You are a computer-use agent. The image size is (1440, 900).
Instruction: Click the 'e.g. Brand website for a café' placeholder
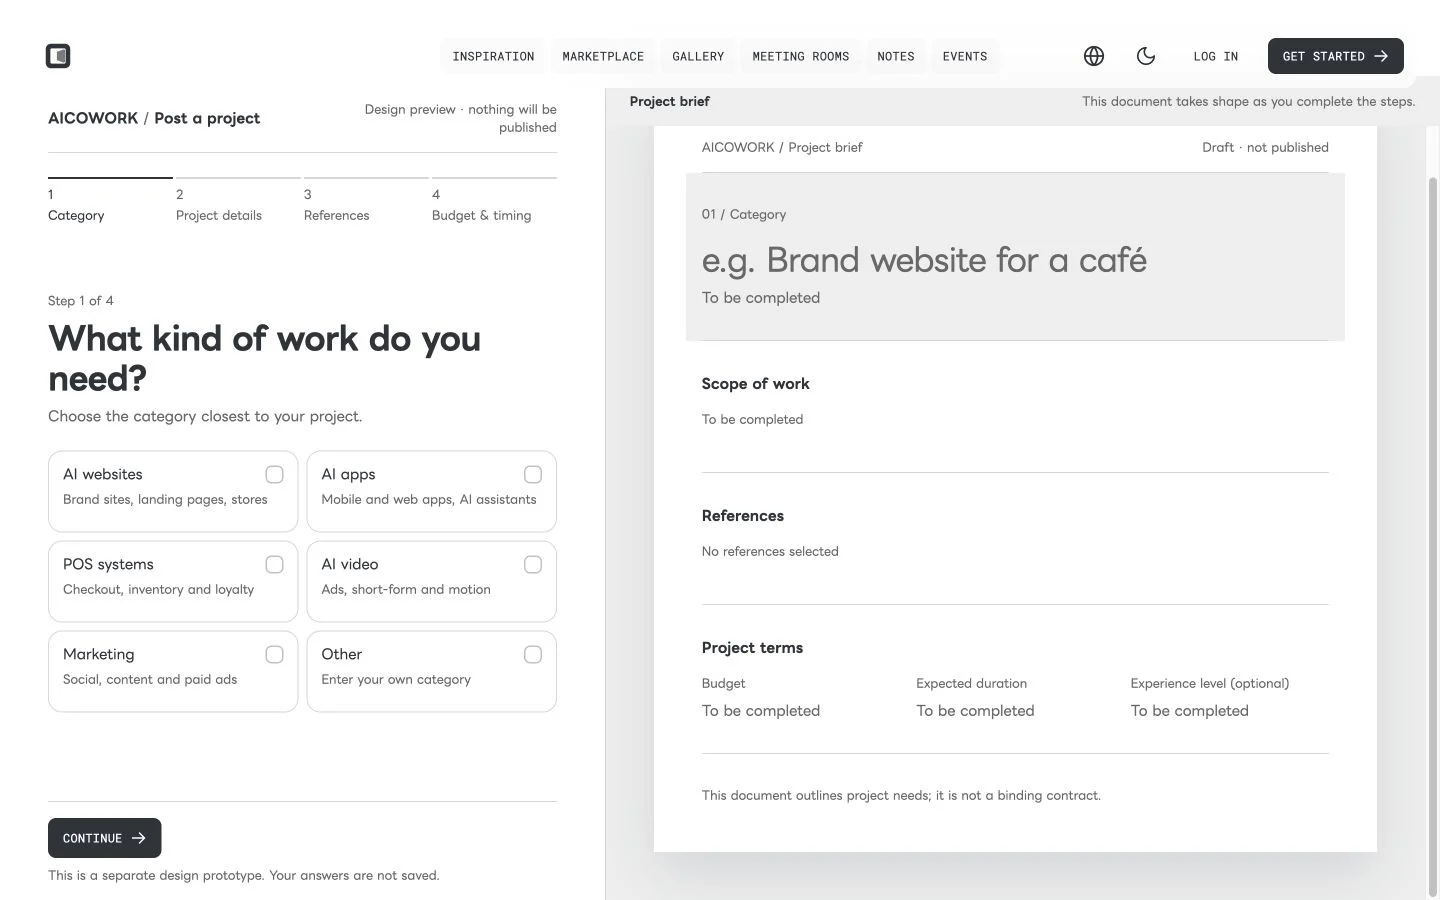pos(924,260)
